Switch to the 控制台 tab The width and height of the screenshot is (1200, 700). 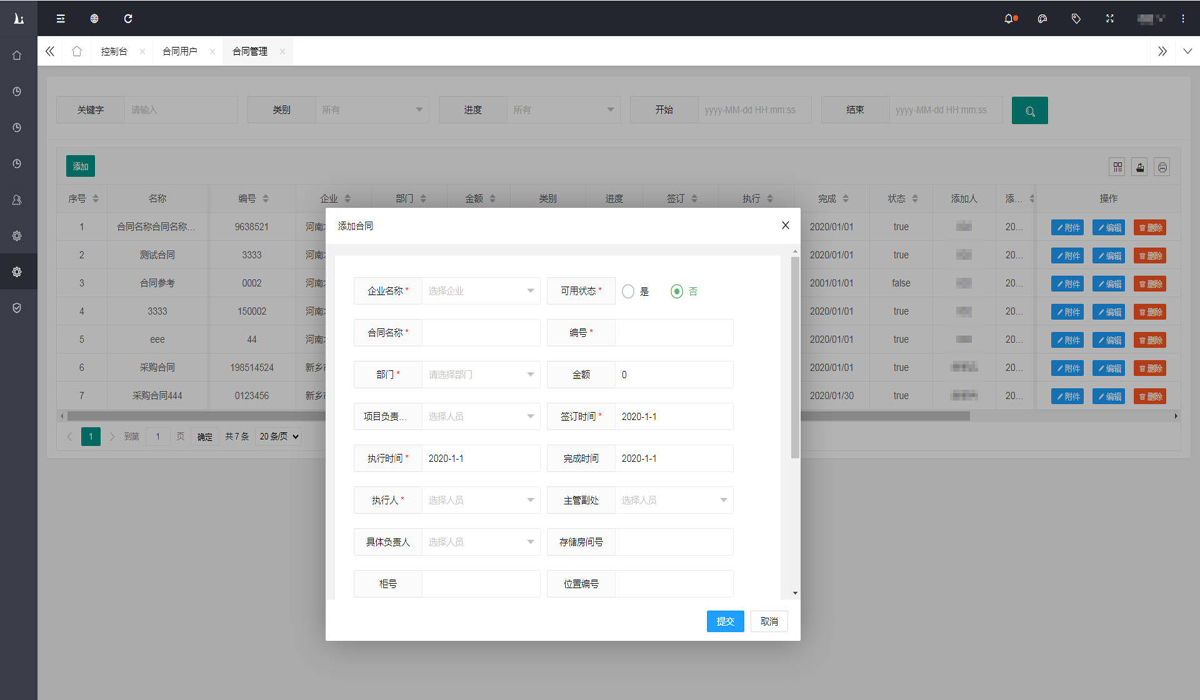[x=114, y=51]
